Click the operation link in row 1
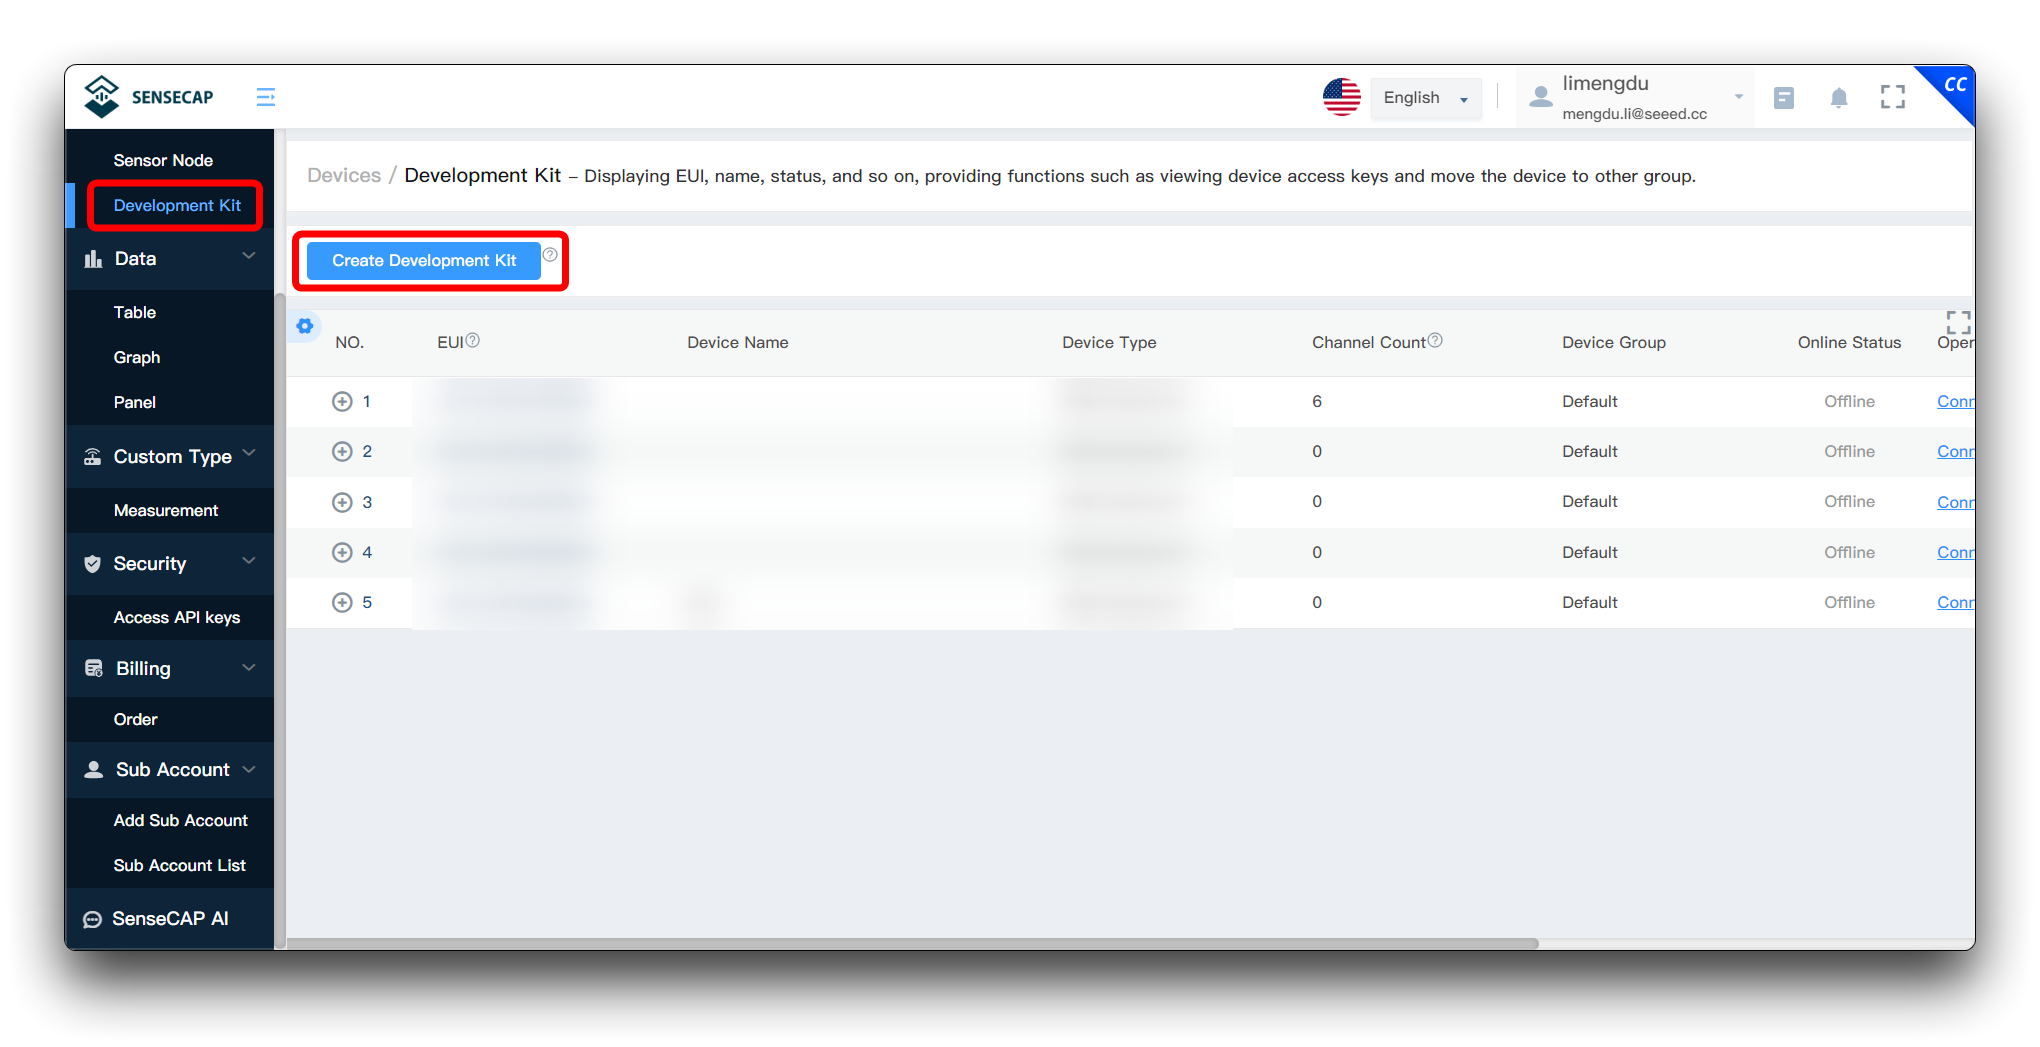The height and width of the screenshot is (1047, 2040). pos(1955,401)
